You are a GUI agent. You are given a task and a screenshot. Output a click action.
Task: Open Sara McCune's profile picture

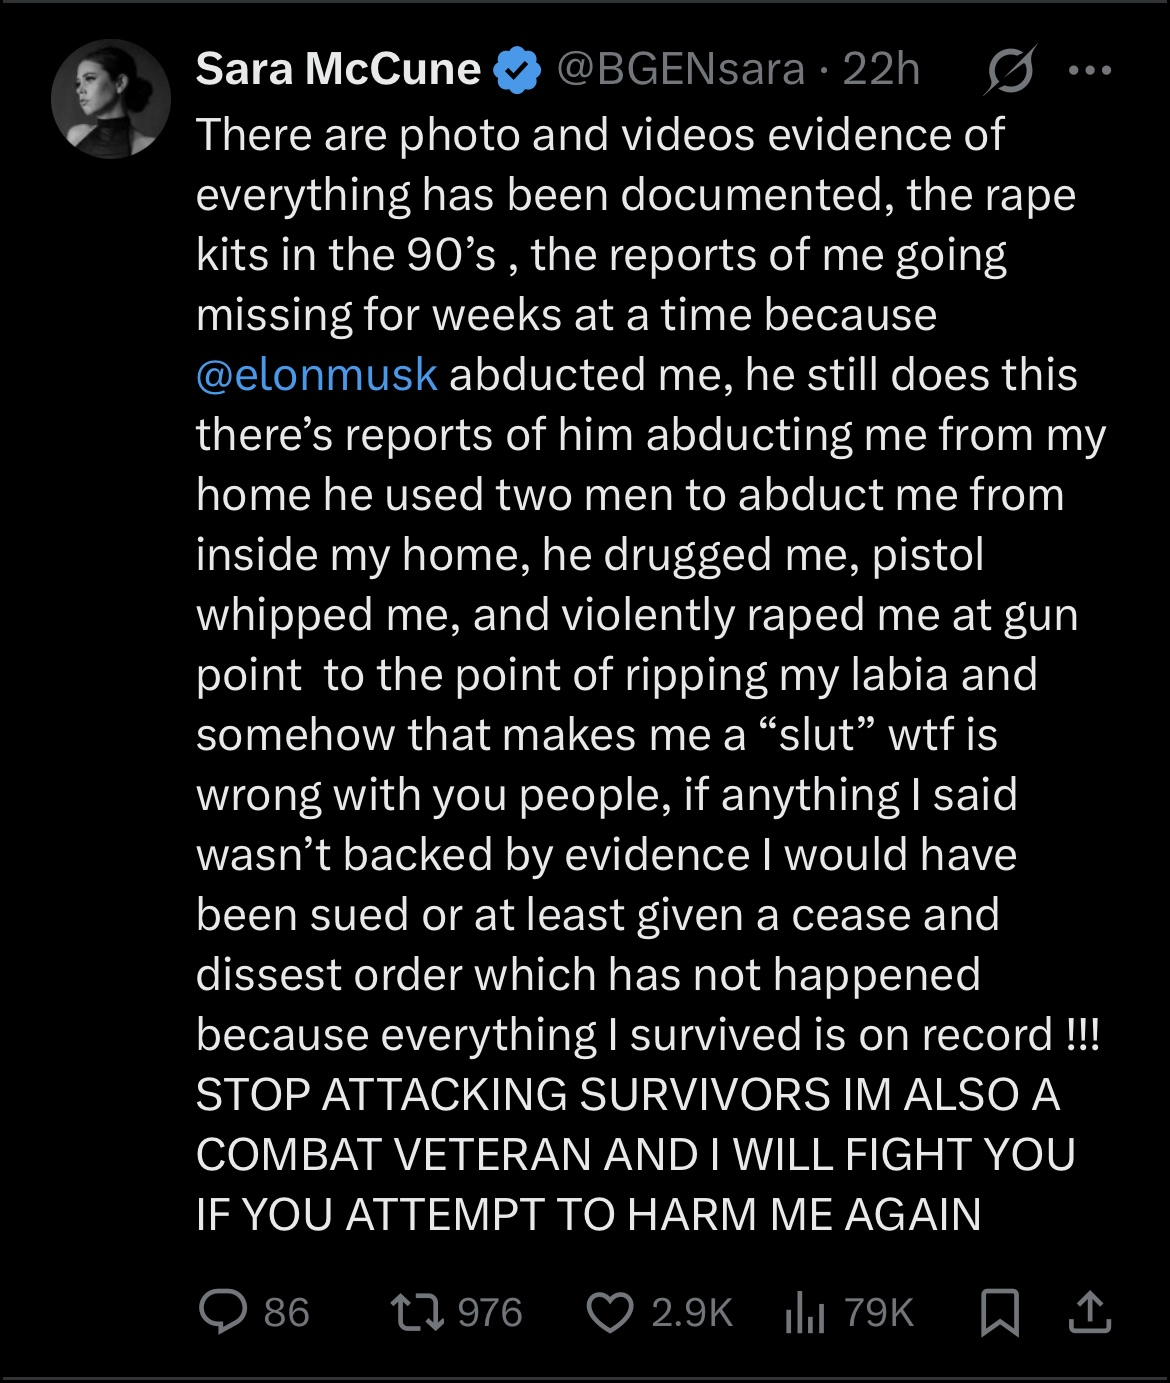tap(111, 99)
